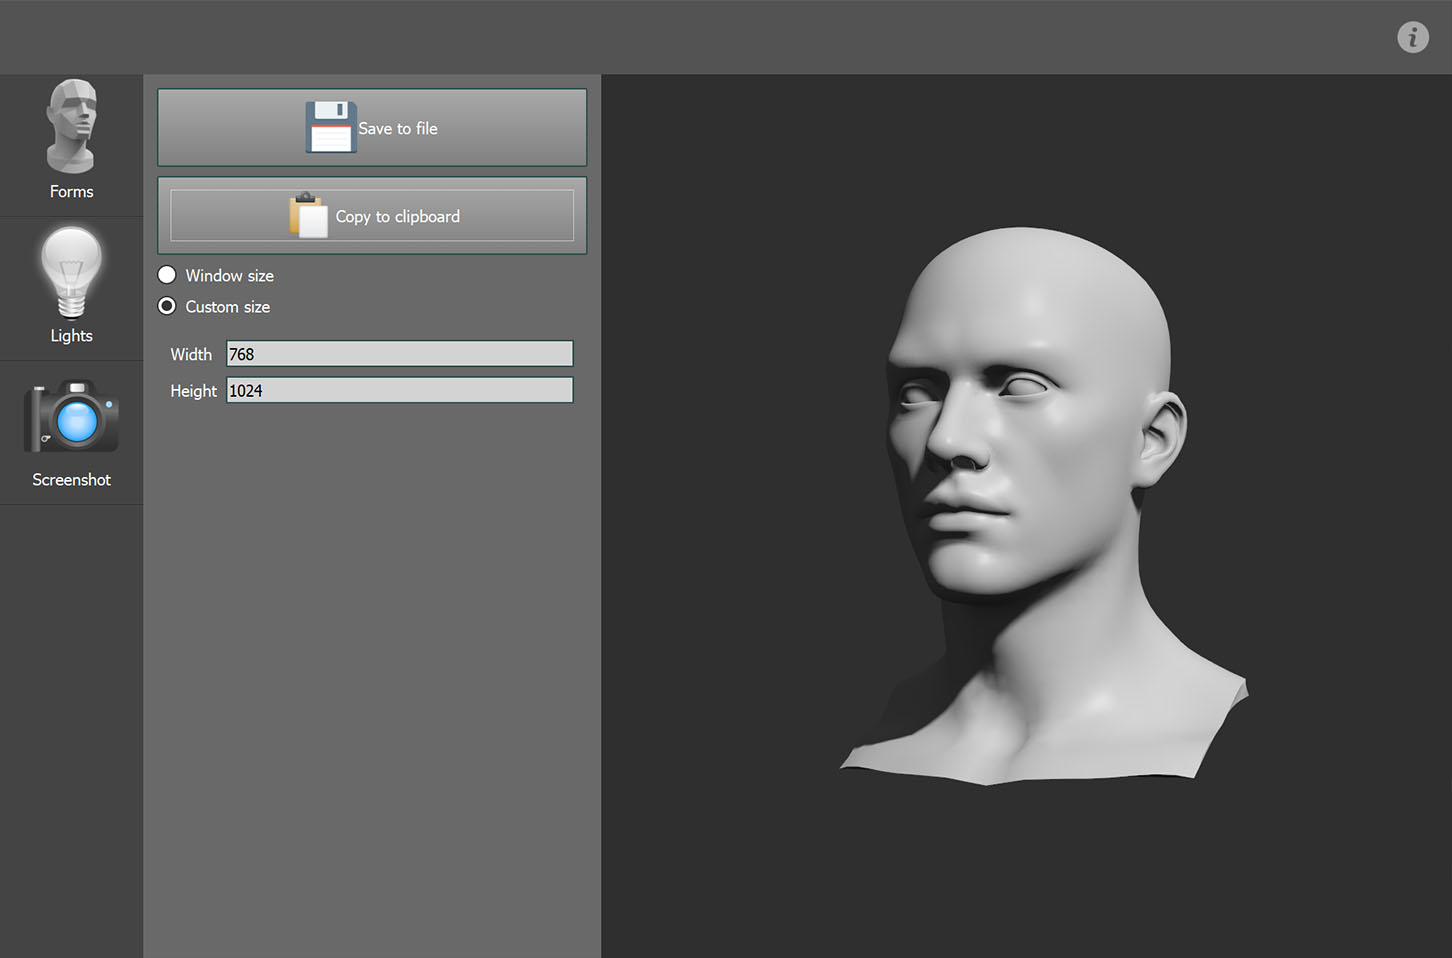Open the Screenshot panel with camera icon
Screen dimensions: 1452x958
pos(71,433)
